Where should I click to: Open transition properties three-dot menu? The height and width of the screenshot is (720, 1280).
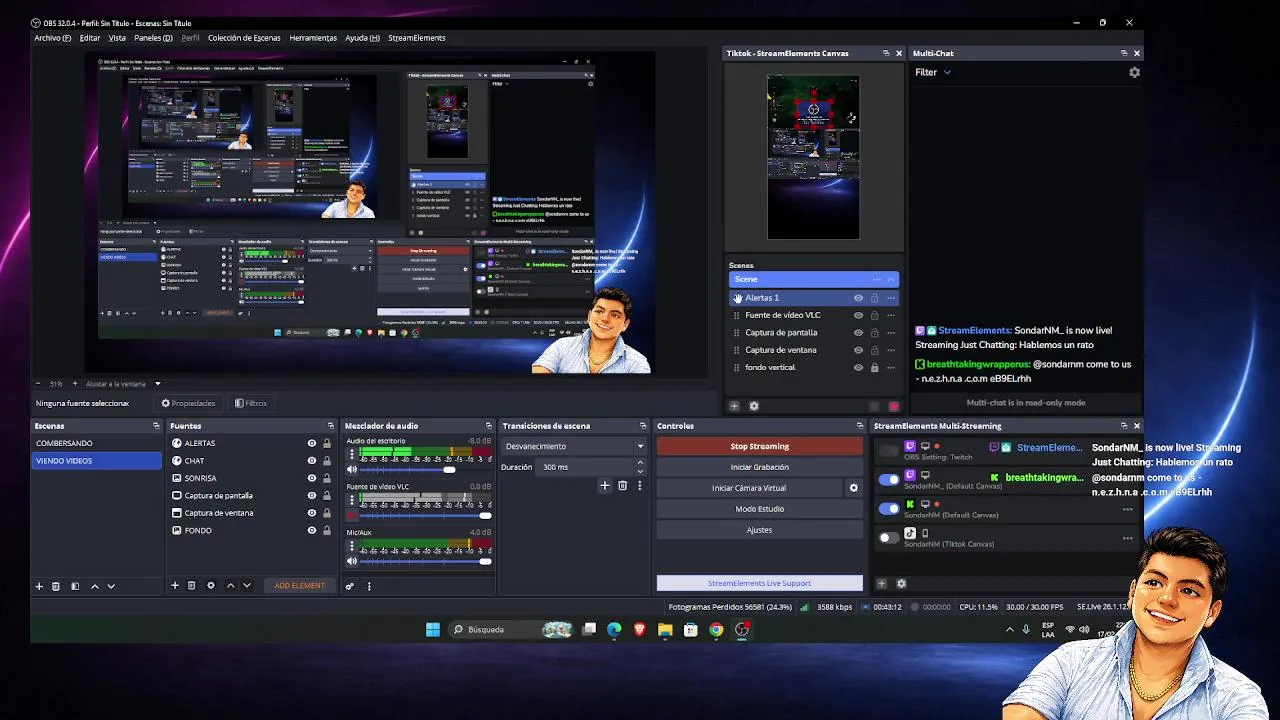(x=639, y=485)
